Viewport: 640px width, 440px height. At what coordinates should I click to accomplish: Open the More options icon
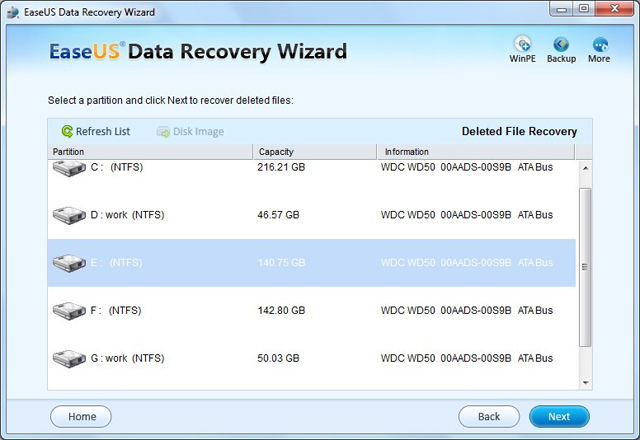(600, 44)
